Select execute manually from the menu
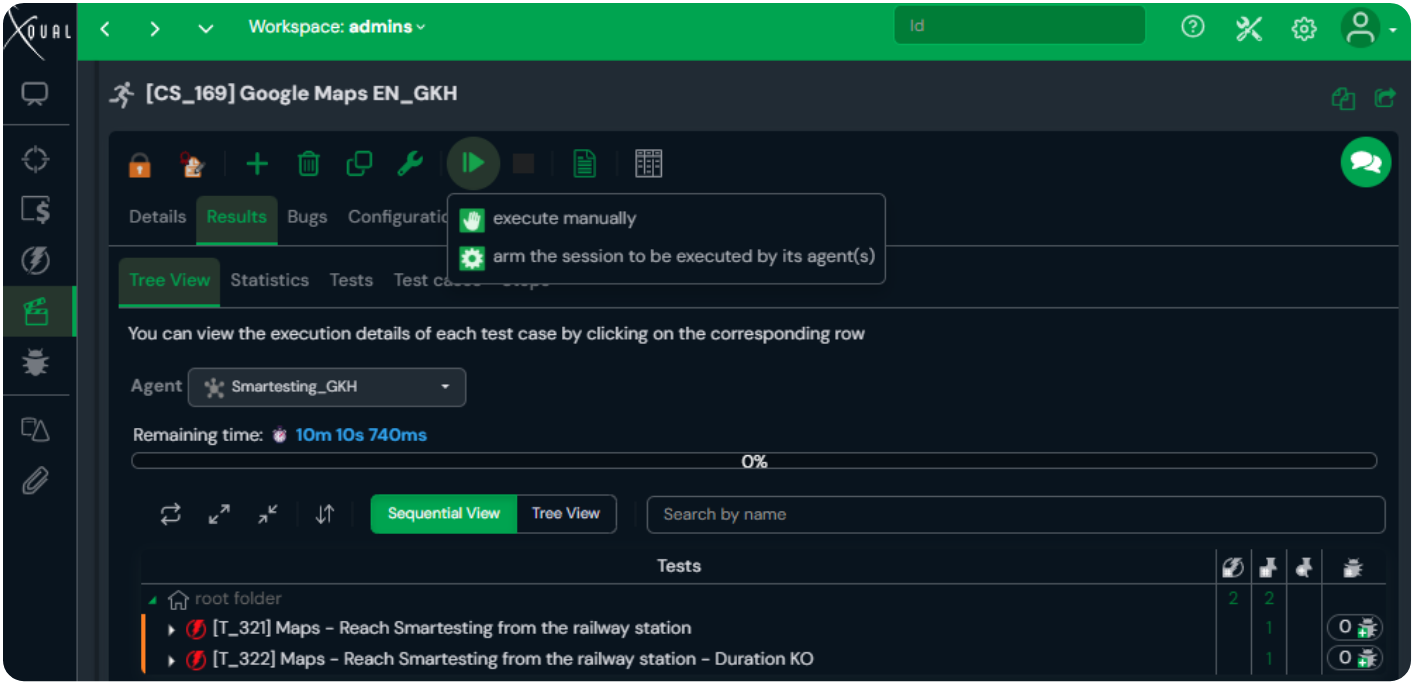This screenshot has height=687, width=1416. pyautogui.click(x=564, y=219)
